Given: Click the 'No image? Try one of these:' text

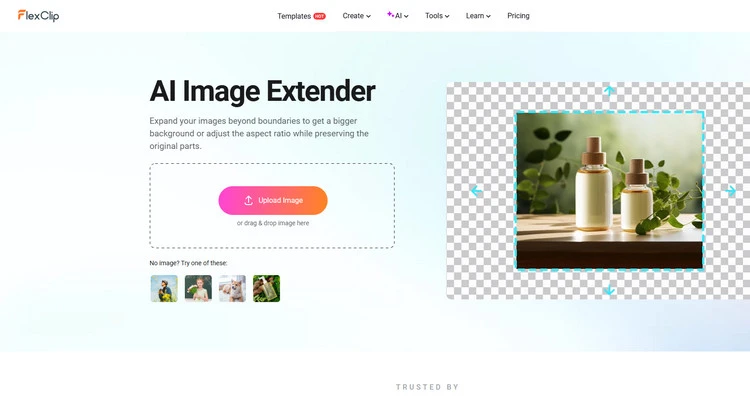Looking at the screenshot, I should (188, 263).
